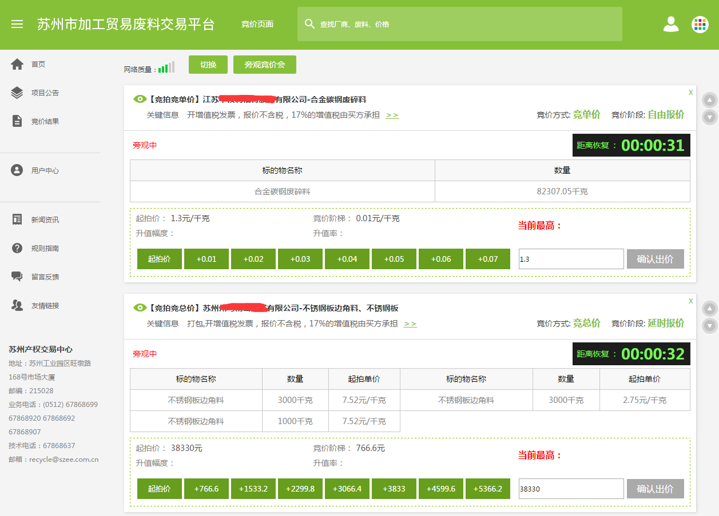This screenshot has width=719, height=516.
Task: Open 留言反馈 feedback page
Action: 44,277
